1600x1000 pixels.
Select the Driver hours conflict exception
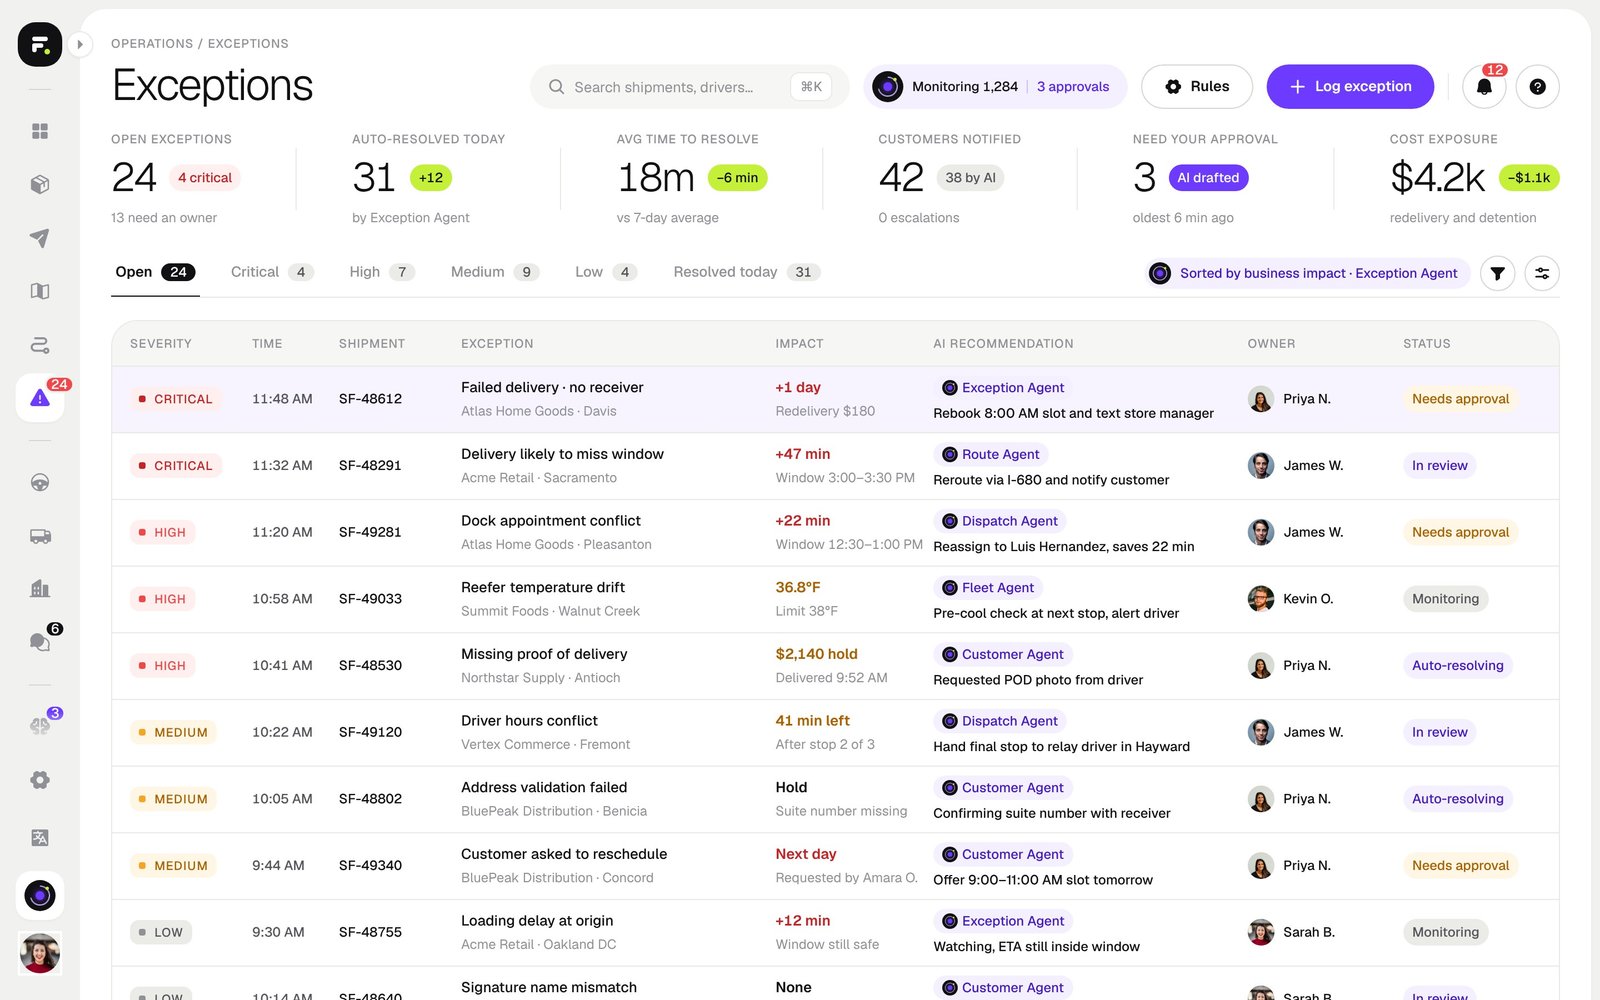tap(529, 721)
